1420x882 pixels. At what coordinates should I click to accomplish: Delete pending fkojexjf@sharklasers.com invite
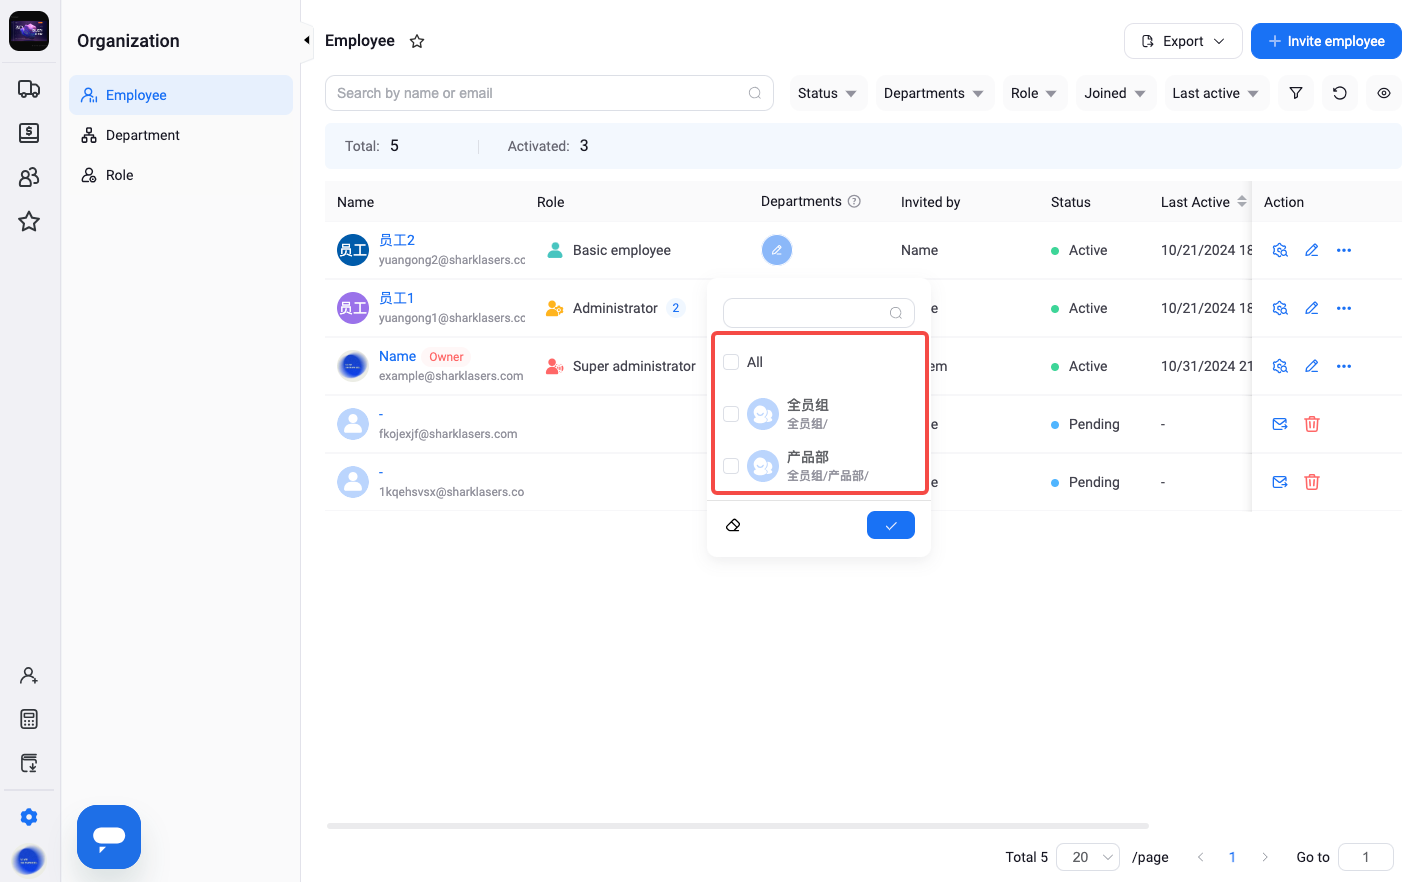click(x=1312, y=424)
